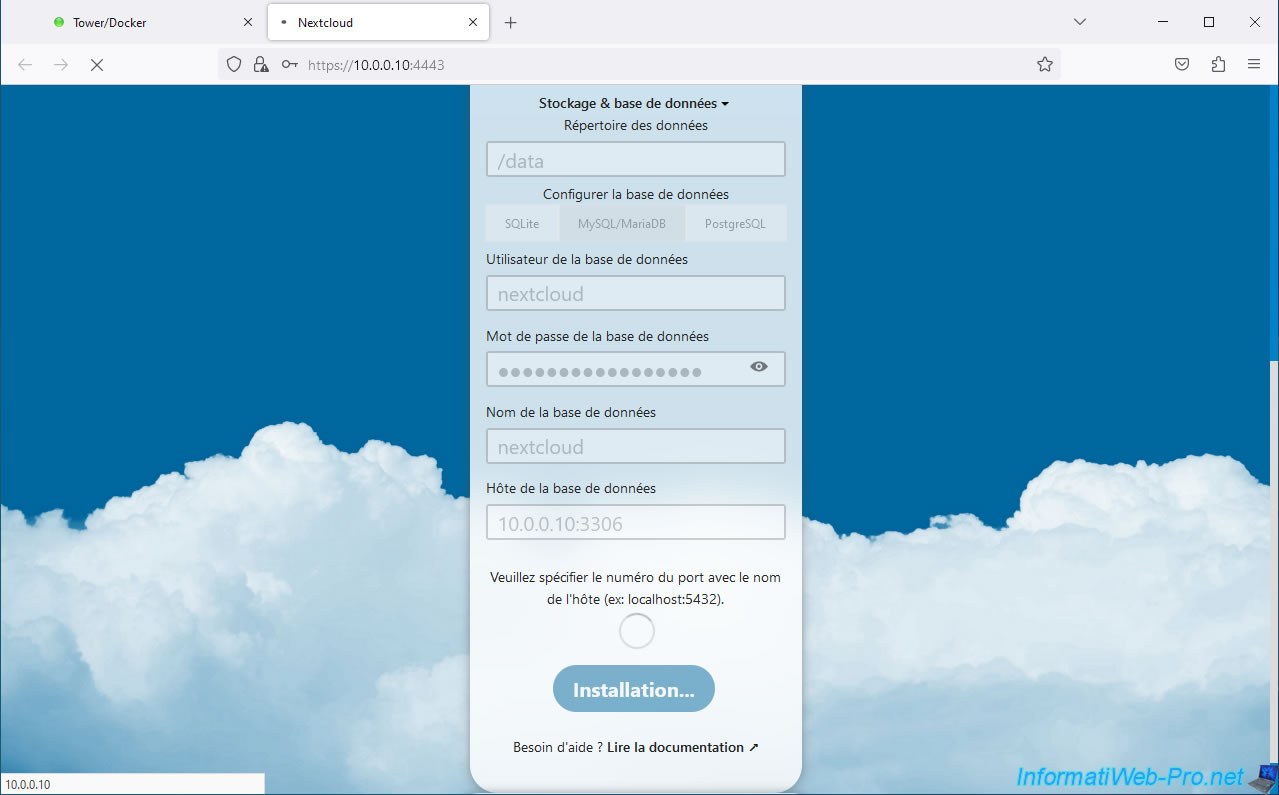Click the Installation button
This screenshot has width=1279, height=795.
(x=633, y=689)
